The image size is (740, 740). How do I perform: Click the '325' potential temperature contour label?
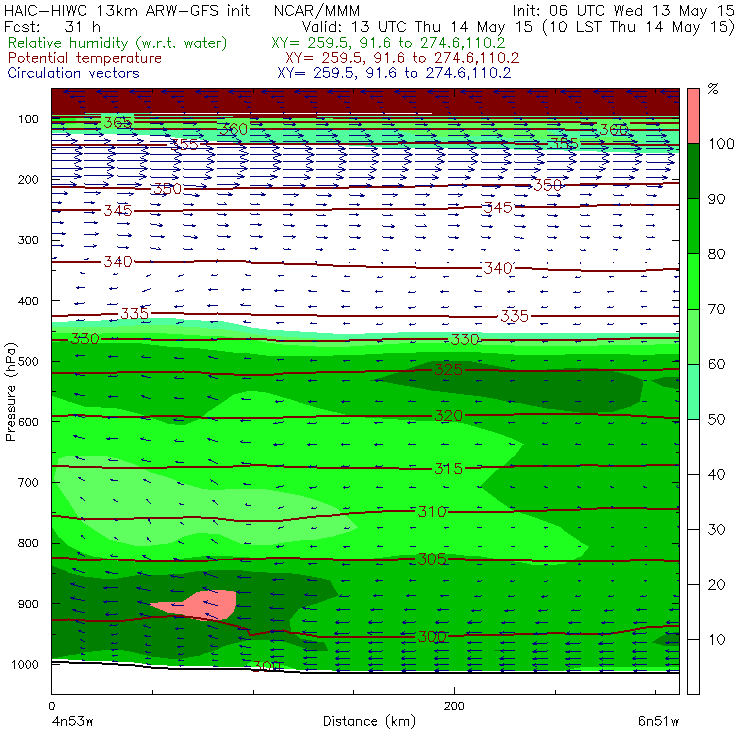click(x=448, y=370)
